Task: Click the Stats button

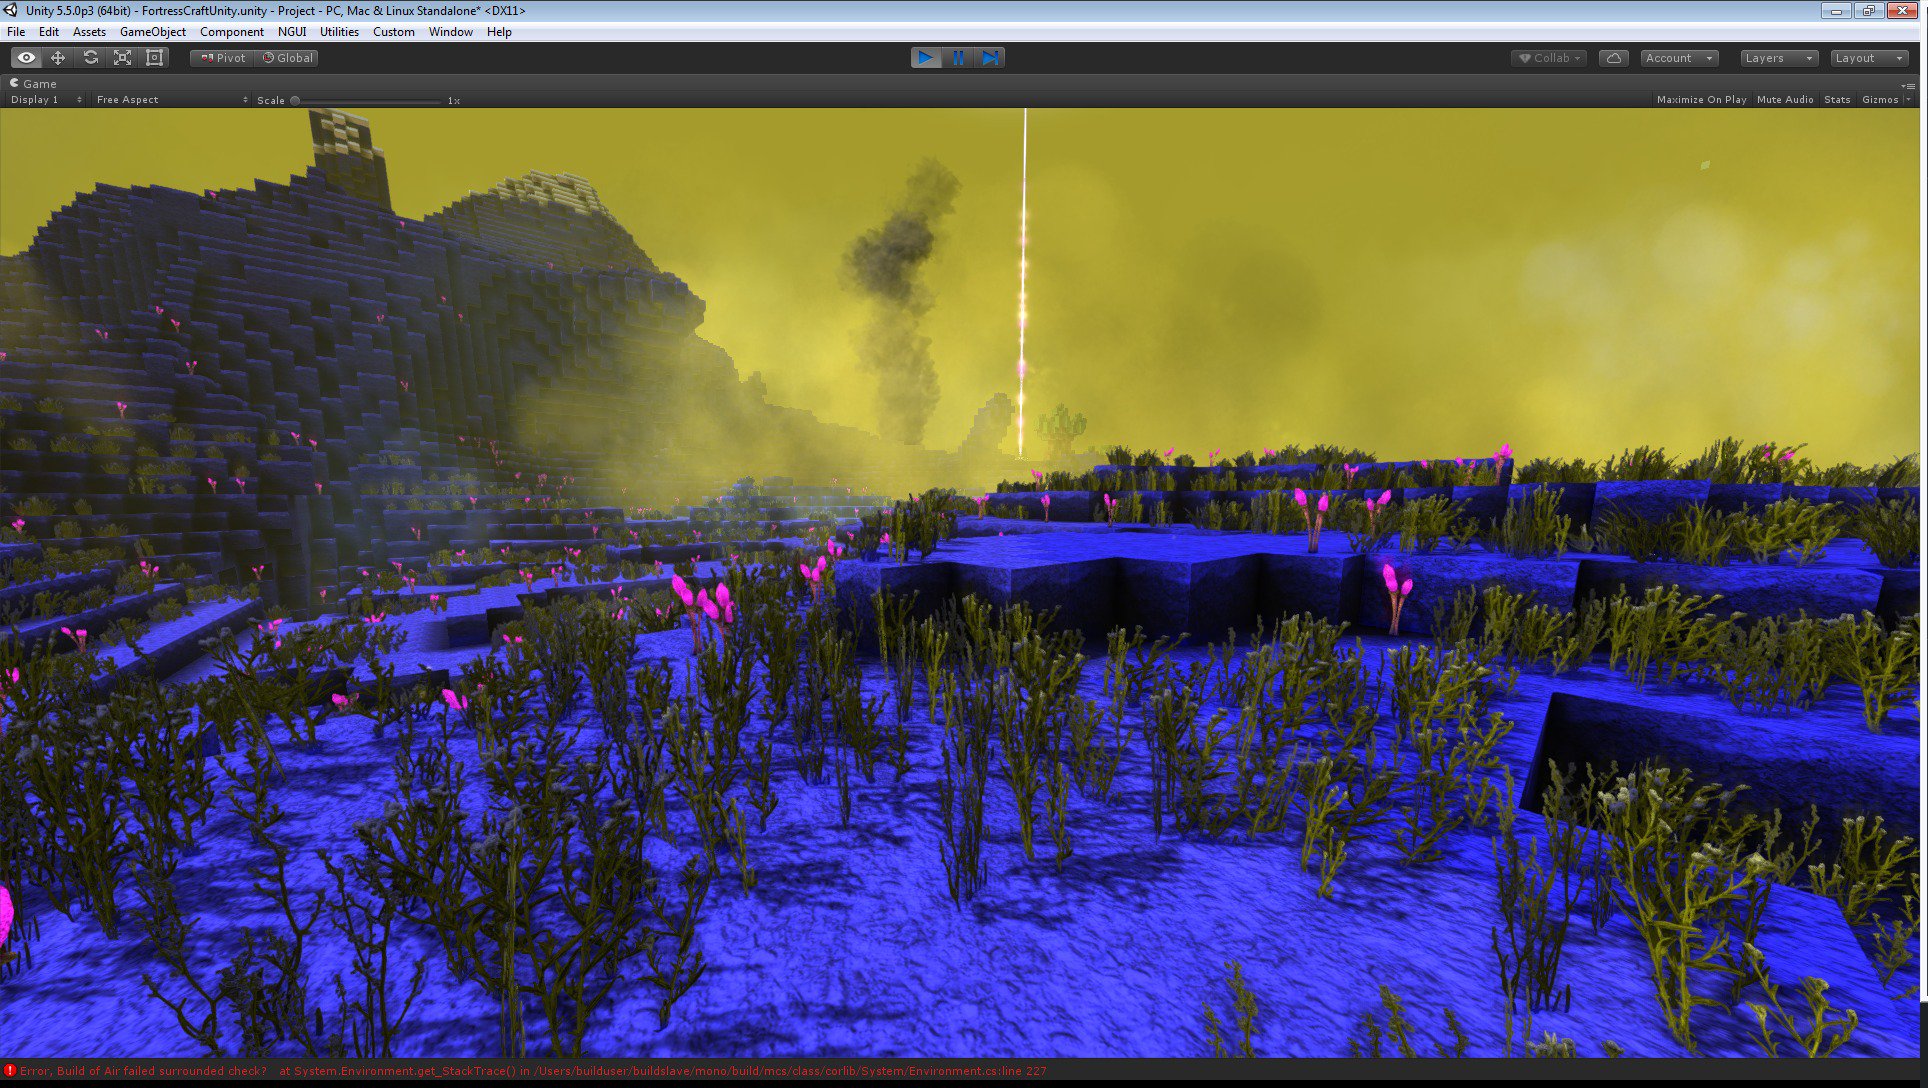Action: (1836, 100)
